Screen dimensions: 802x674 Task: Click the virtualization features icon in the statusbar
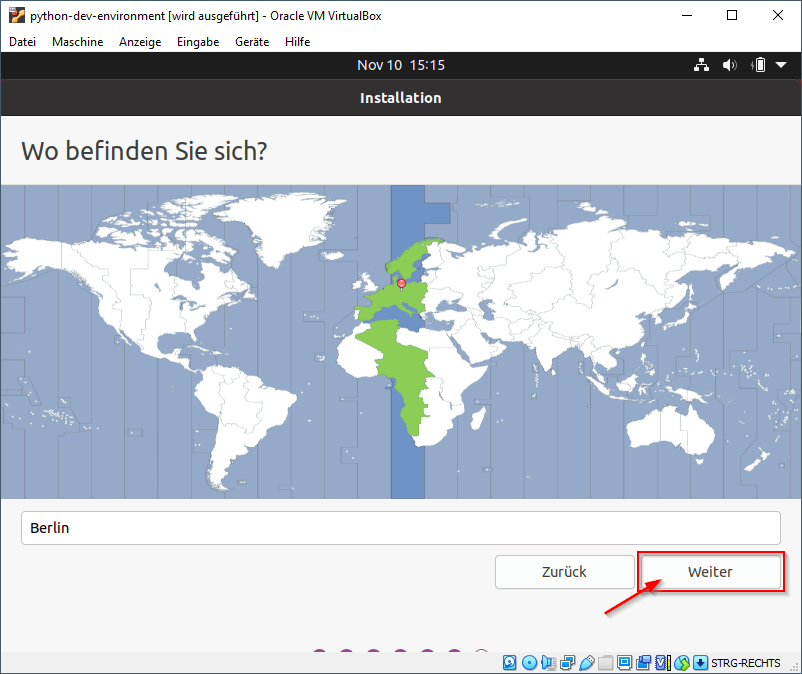pyautogui.click(x=662, y=663)
